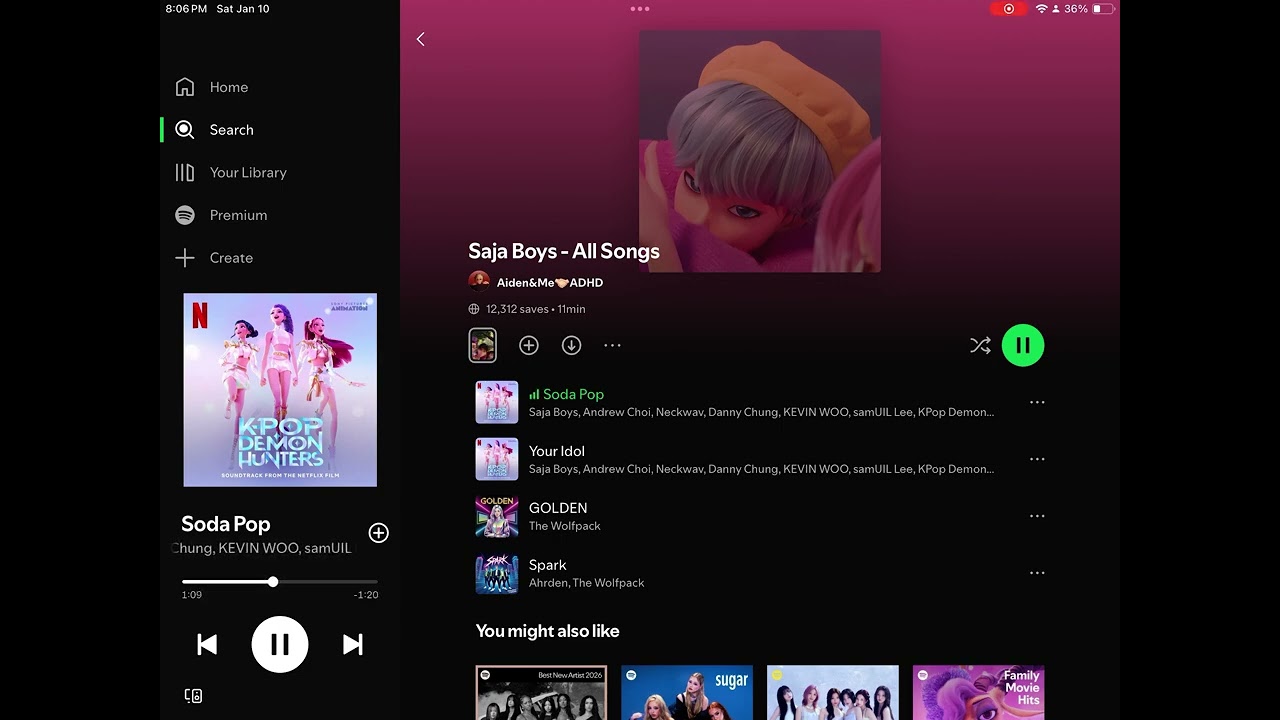Click the 12,312 saves text
This screenshot has height=720, width=1280.
click(x=517, y=309)
